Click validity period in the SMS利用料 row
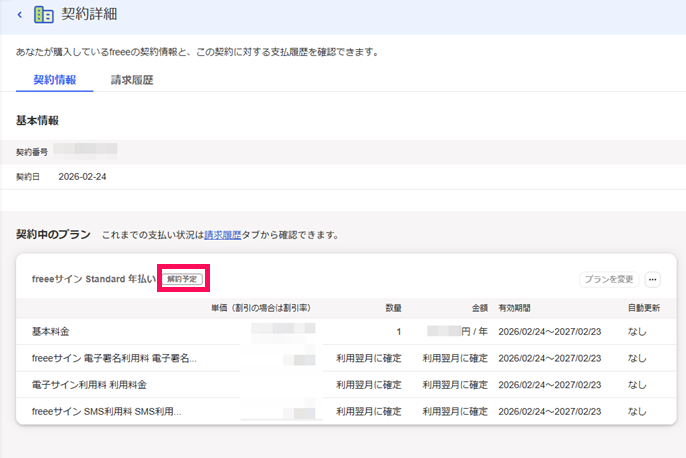 coord(550,412)
